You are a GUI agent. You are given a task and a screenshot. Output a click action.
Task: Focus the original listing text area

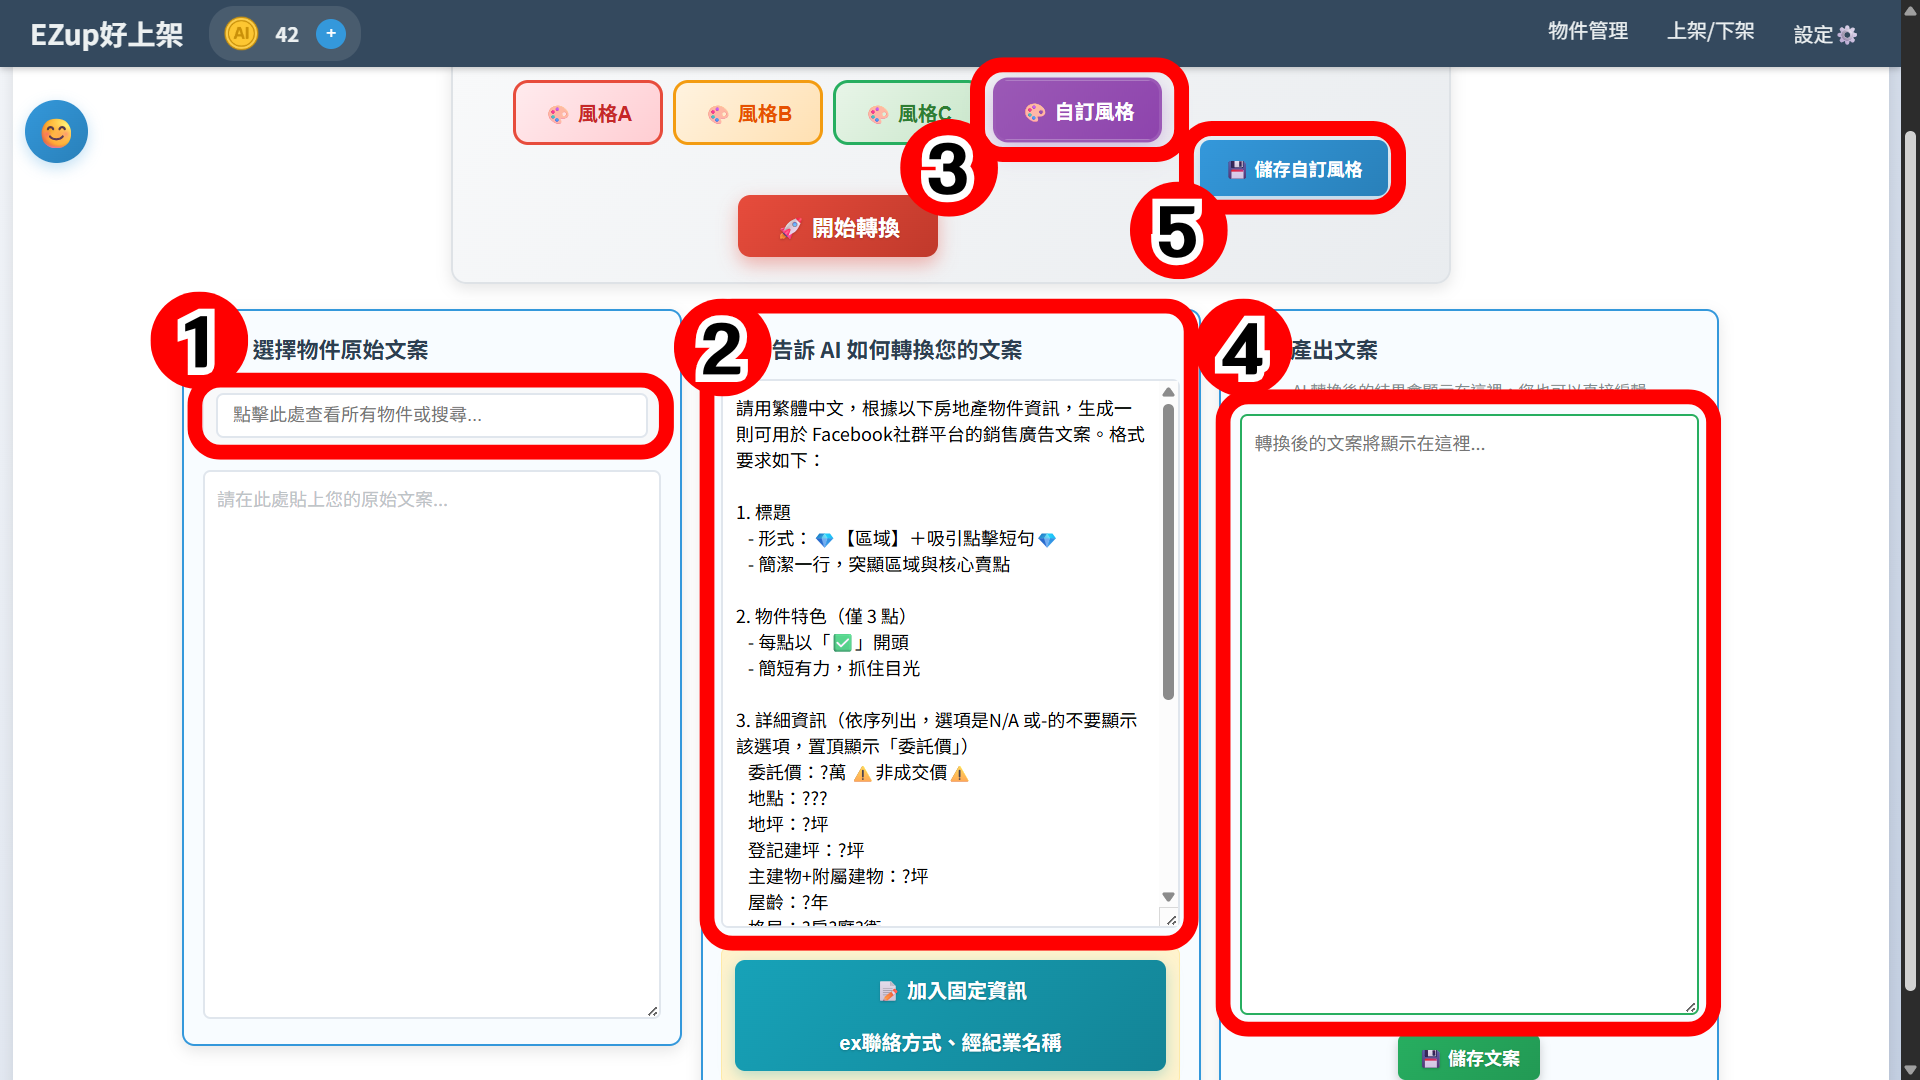pos(432,745)
